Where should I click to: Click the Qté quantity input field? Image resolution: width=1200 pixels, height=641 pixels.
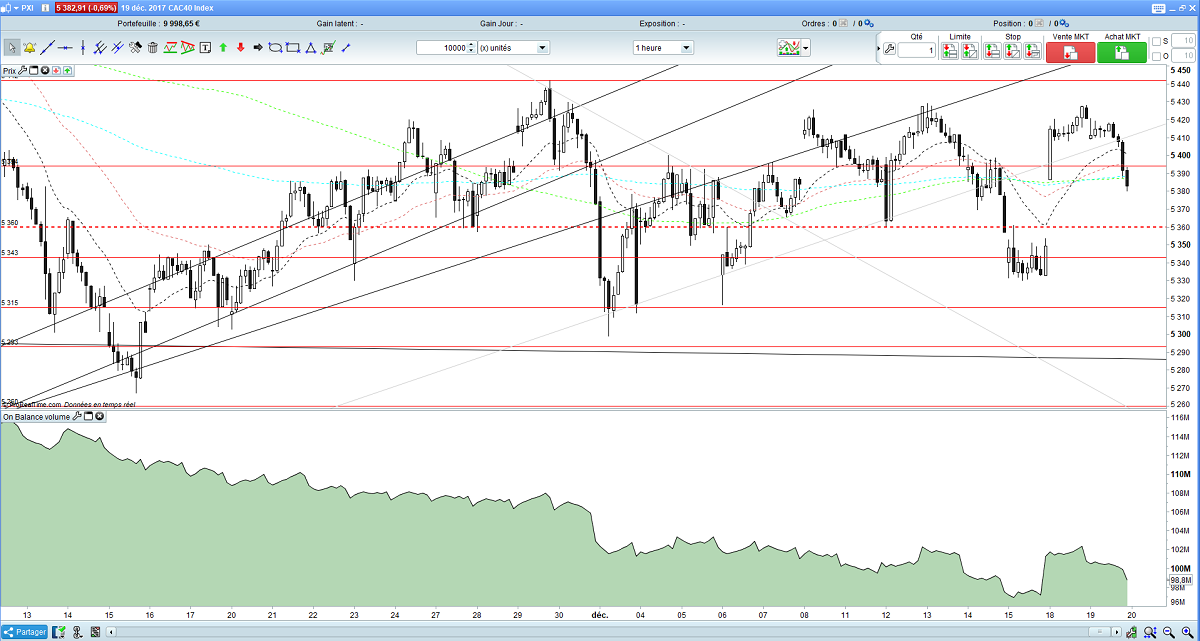tap(917, 50)
